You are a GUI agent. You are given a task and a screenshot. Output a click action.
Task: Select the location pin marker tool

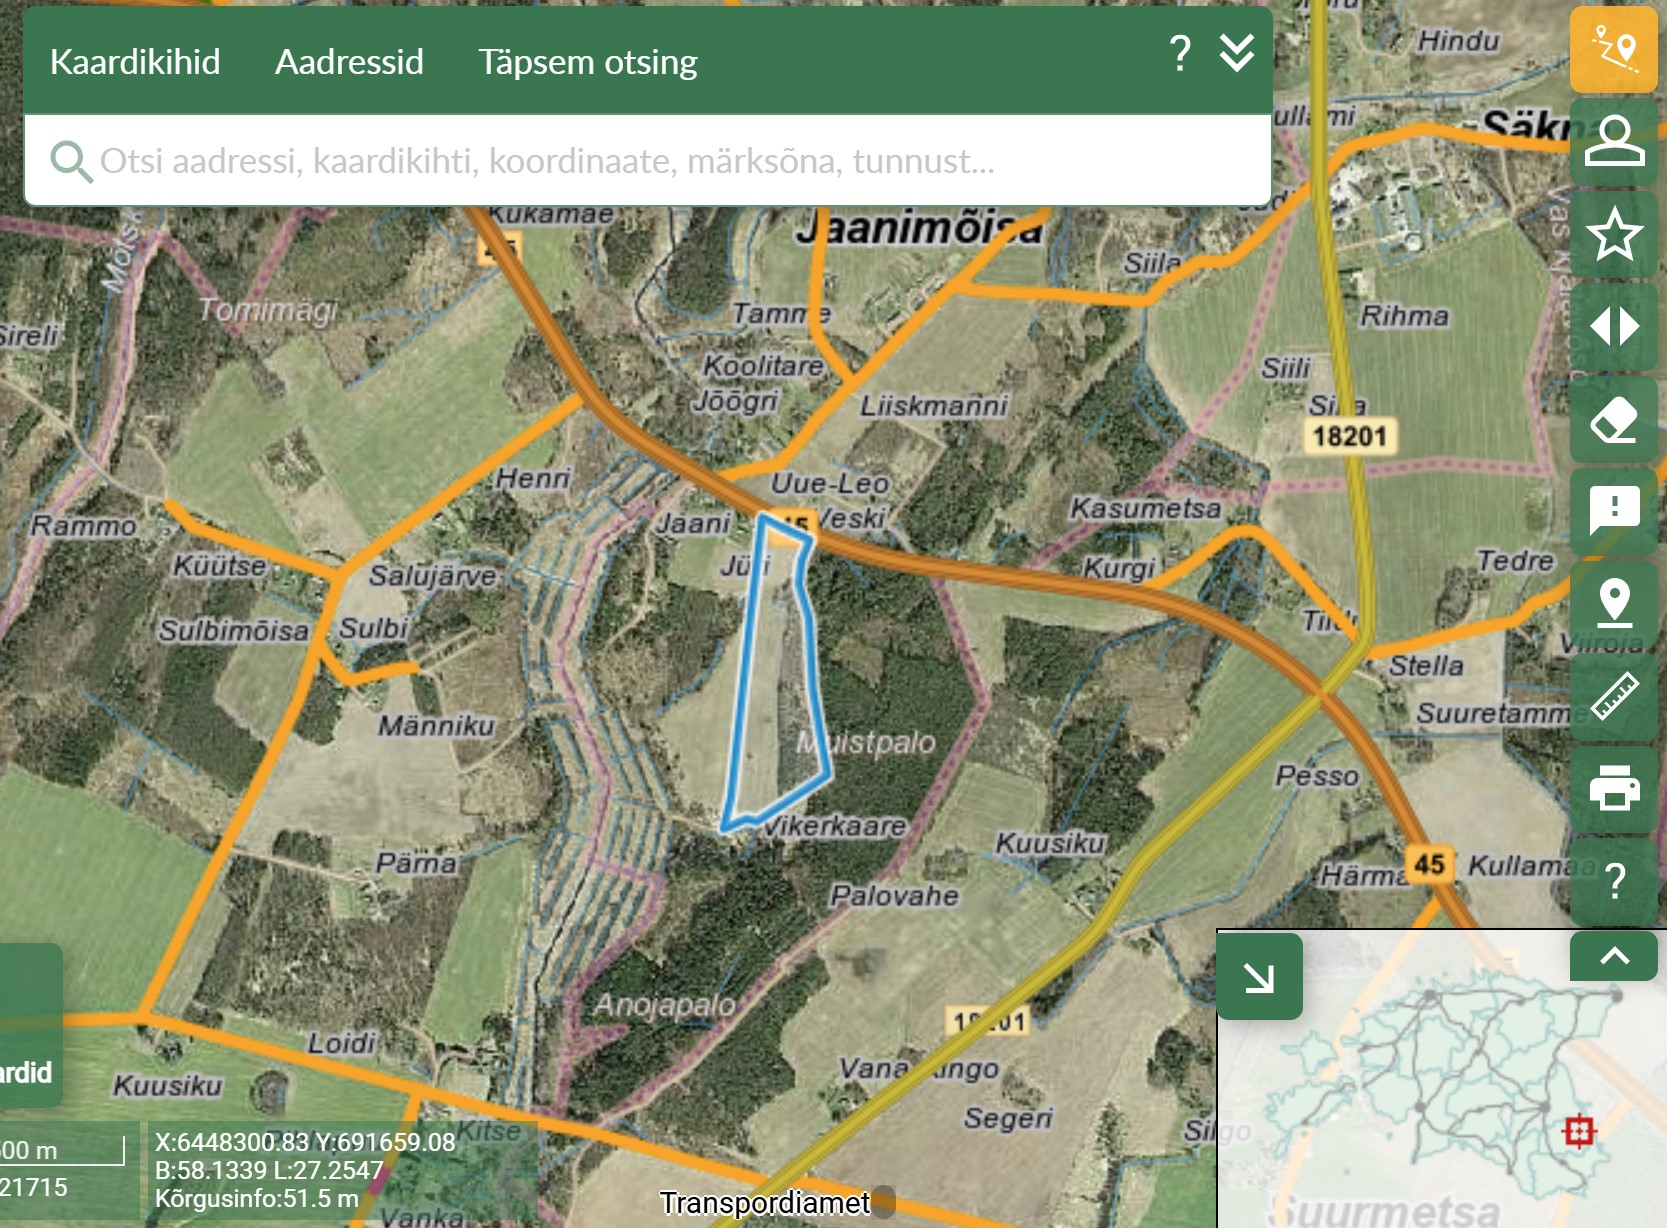[x=1614, y=603]
